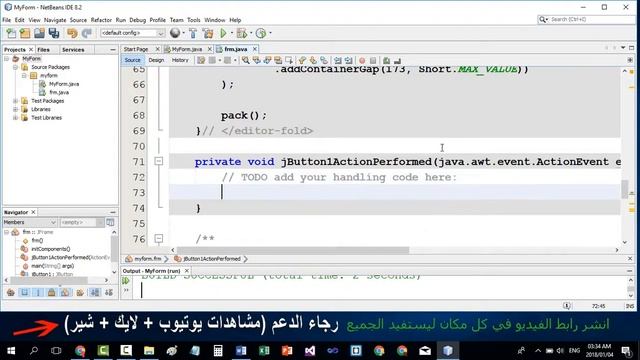Switch to the Services tab
The image size is (640, 360).
coord(73,49)
